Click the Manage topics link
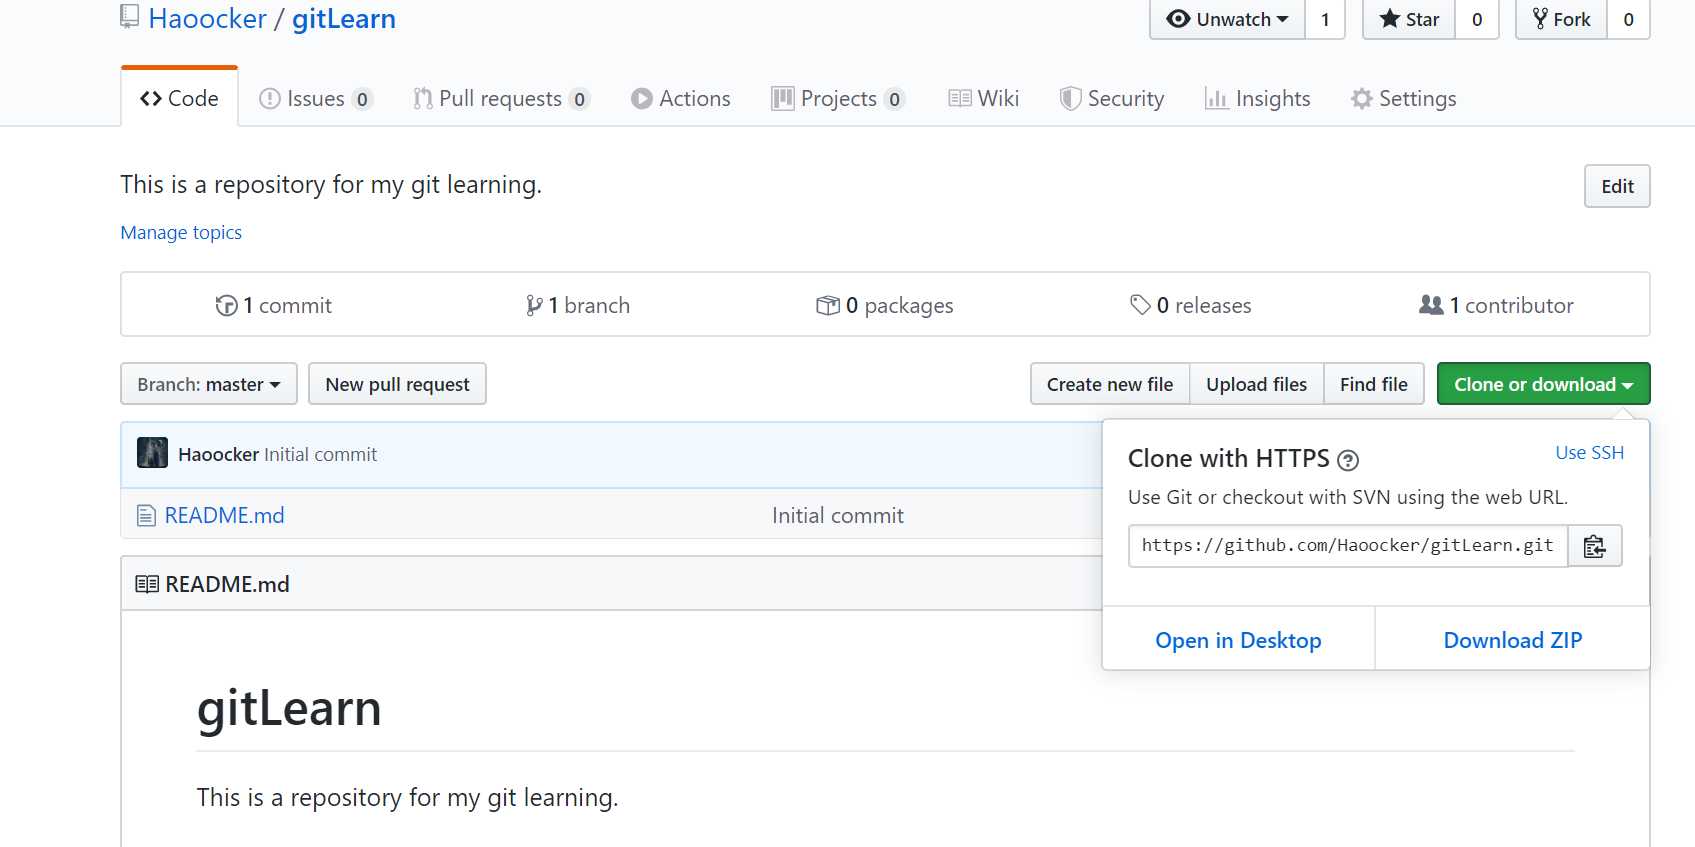Screen dimensions: 1695x847 181,232
